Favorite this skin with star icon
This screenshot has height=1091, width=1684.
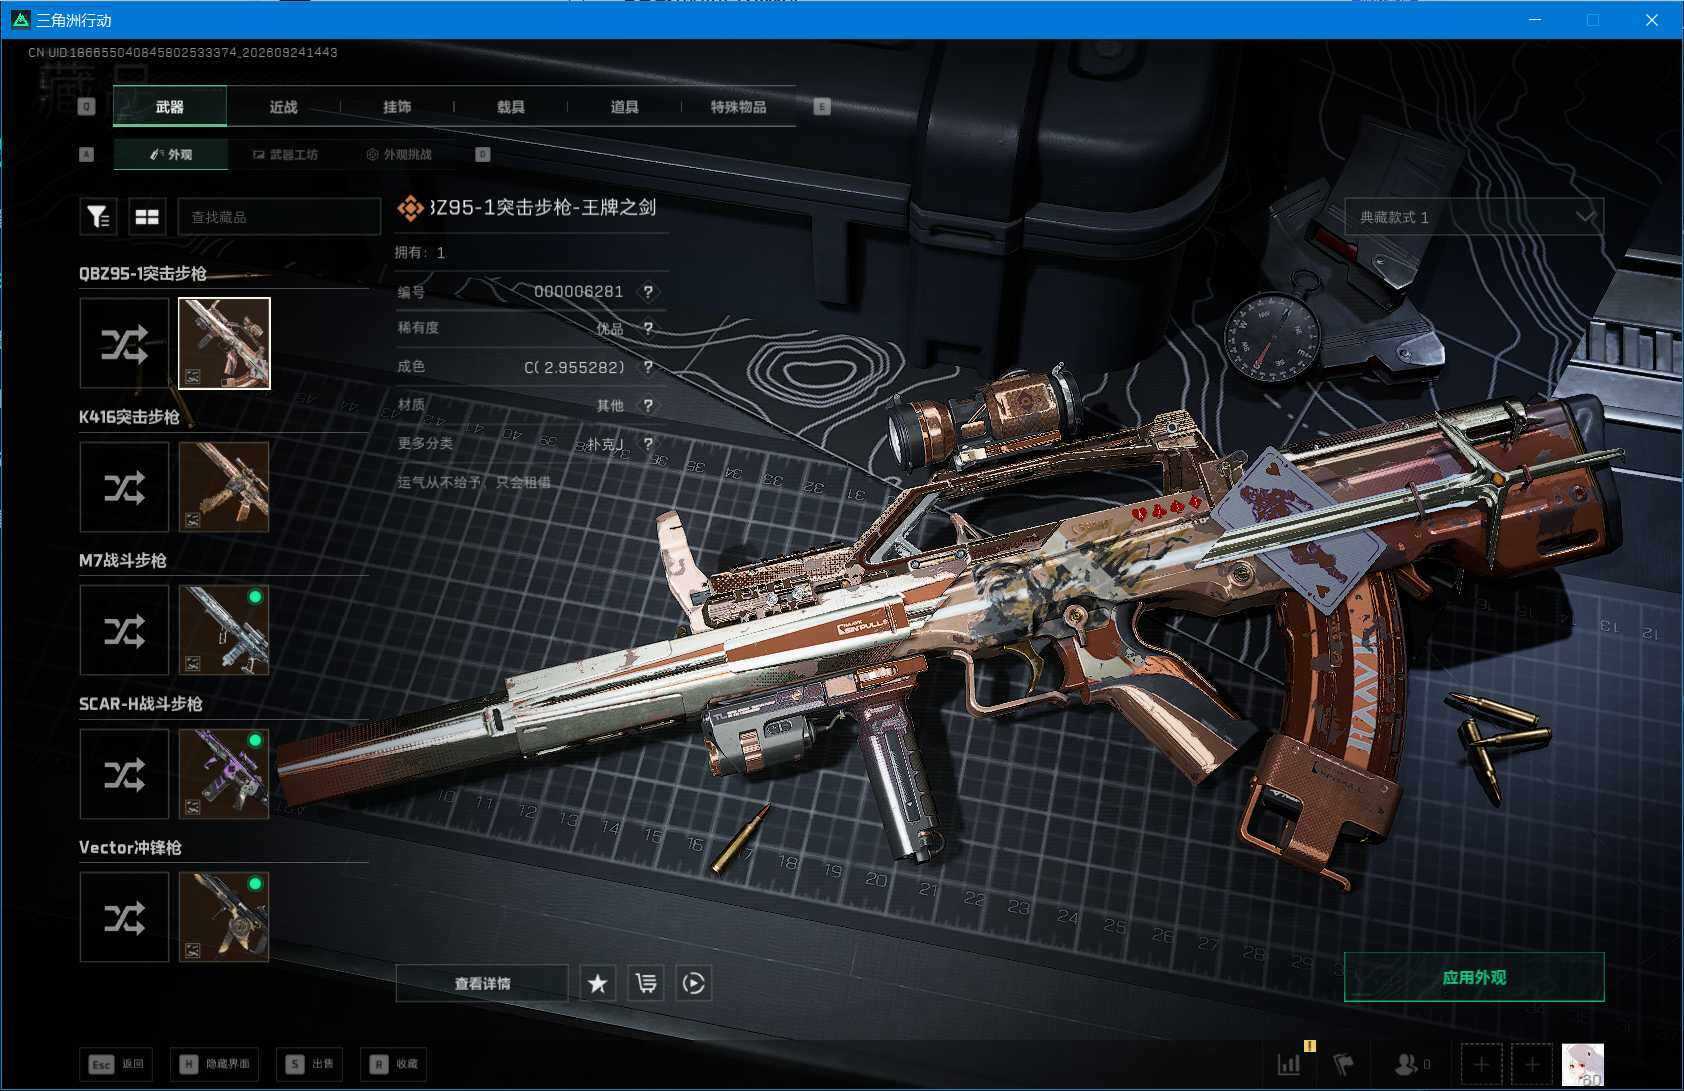pyautogui.click(x=598, y=983)
